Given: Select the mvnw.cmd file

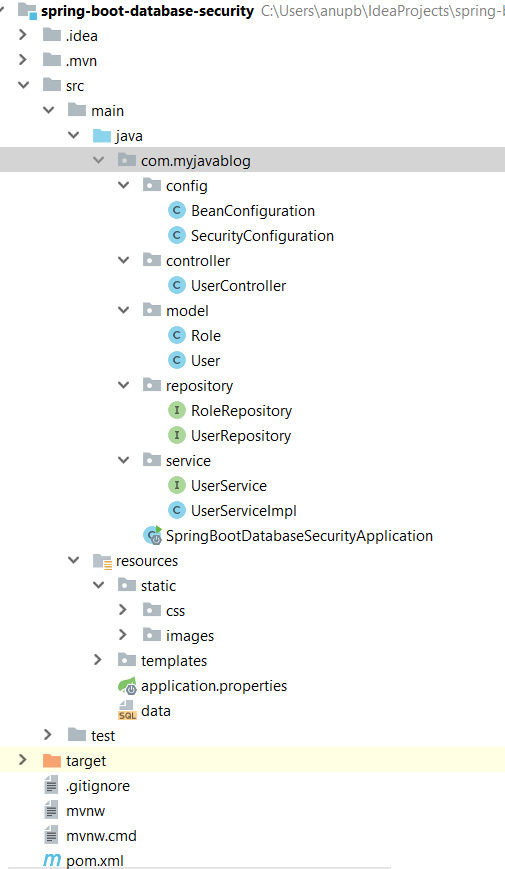Looking at the screenshot, I should click(101, 836).
